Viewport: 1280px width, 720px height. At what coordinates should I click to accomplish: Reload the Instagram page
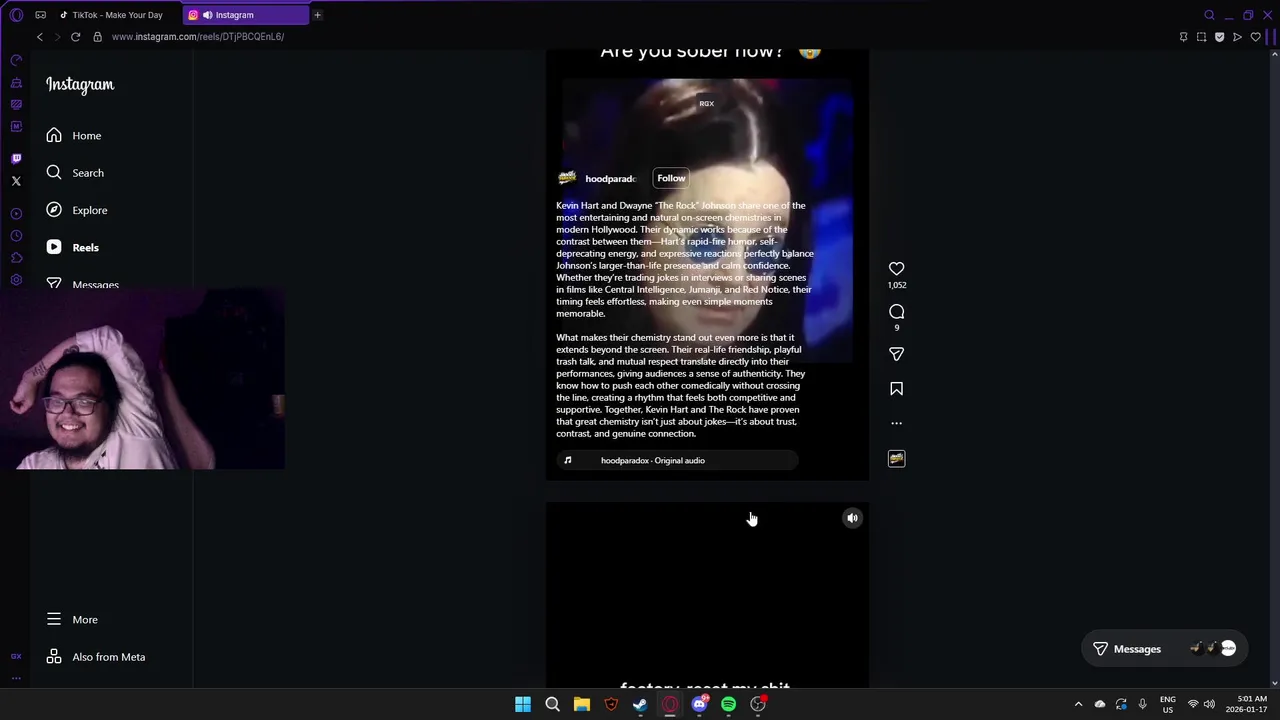pos(75,37)
